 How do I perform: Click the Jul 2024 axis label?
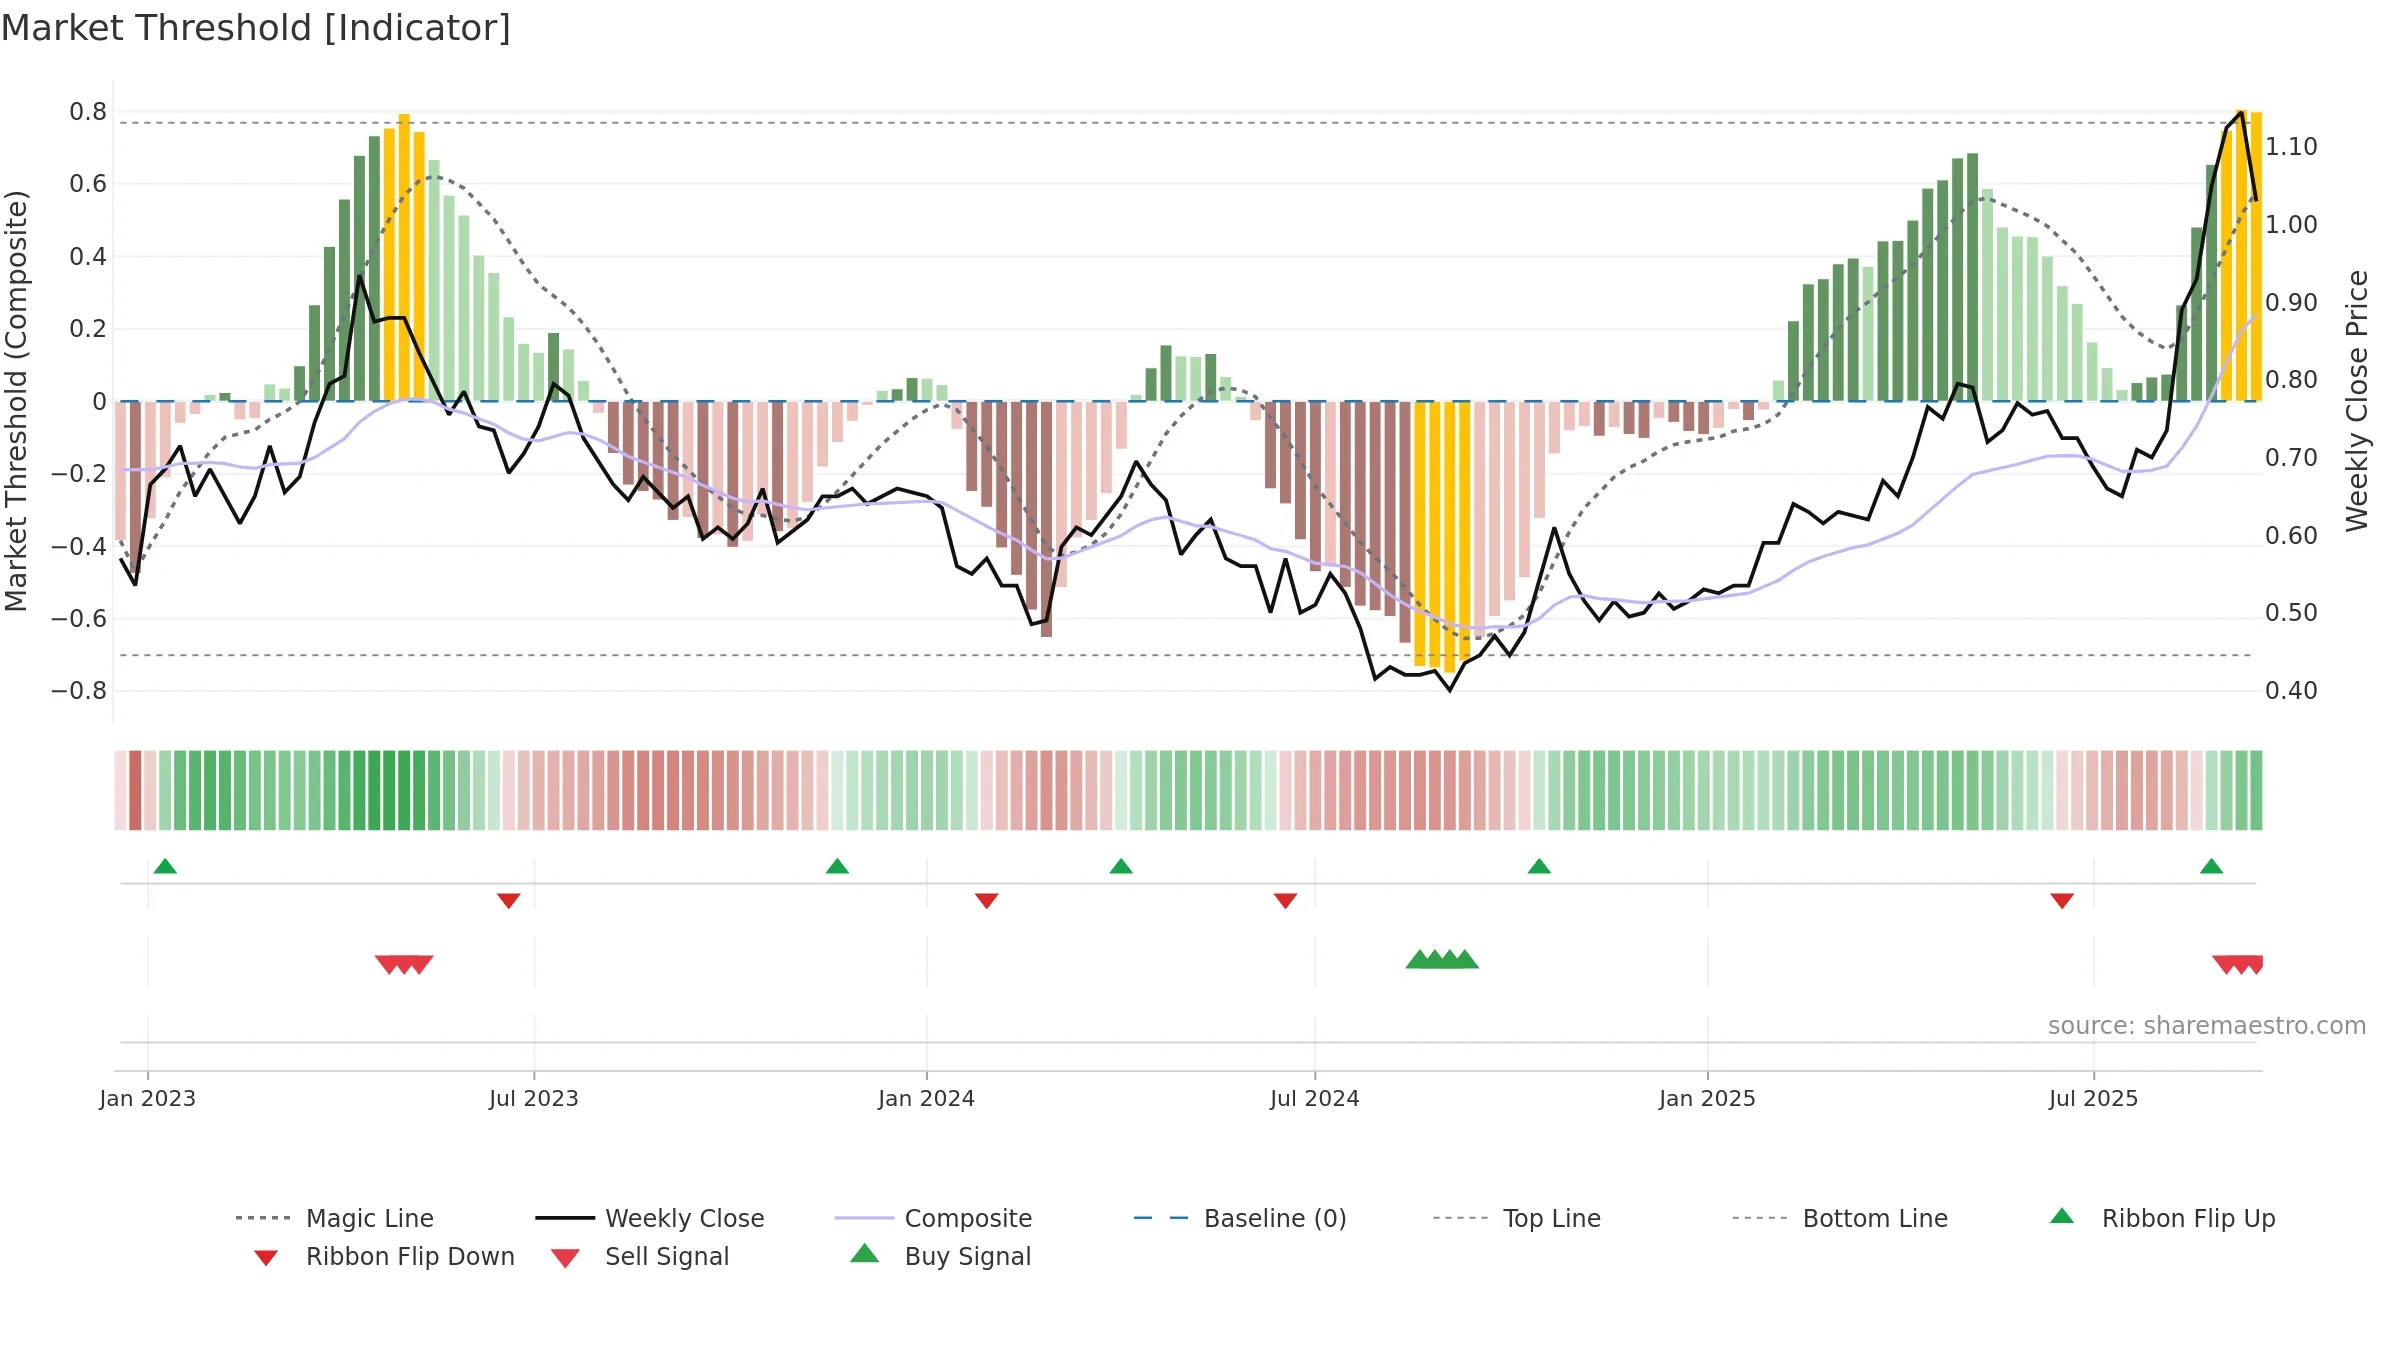pyautogui.click(x=1315, y=1098)
